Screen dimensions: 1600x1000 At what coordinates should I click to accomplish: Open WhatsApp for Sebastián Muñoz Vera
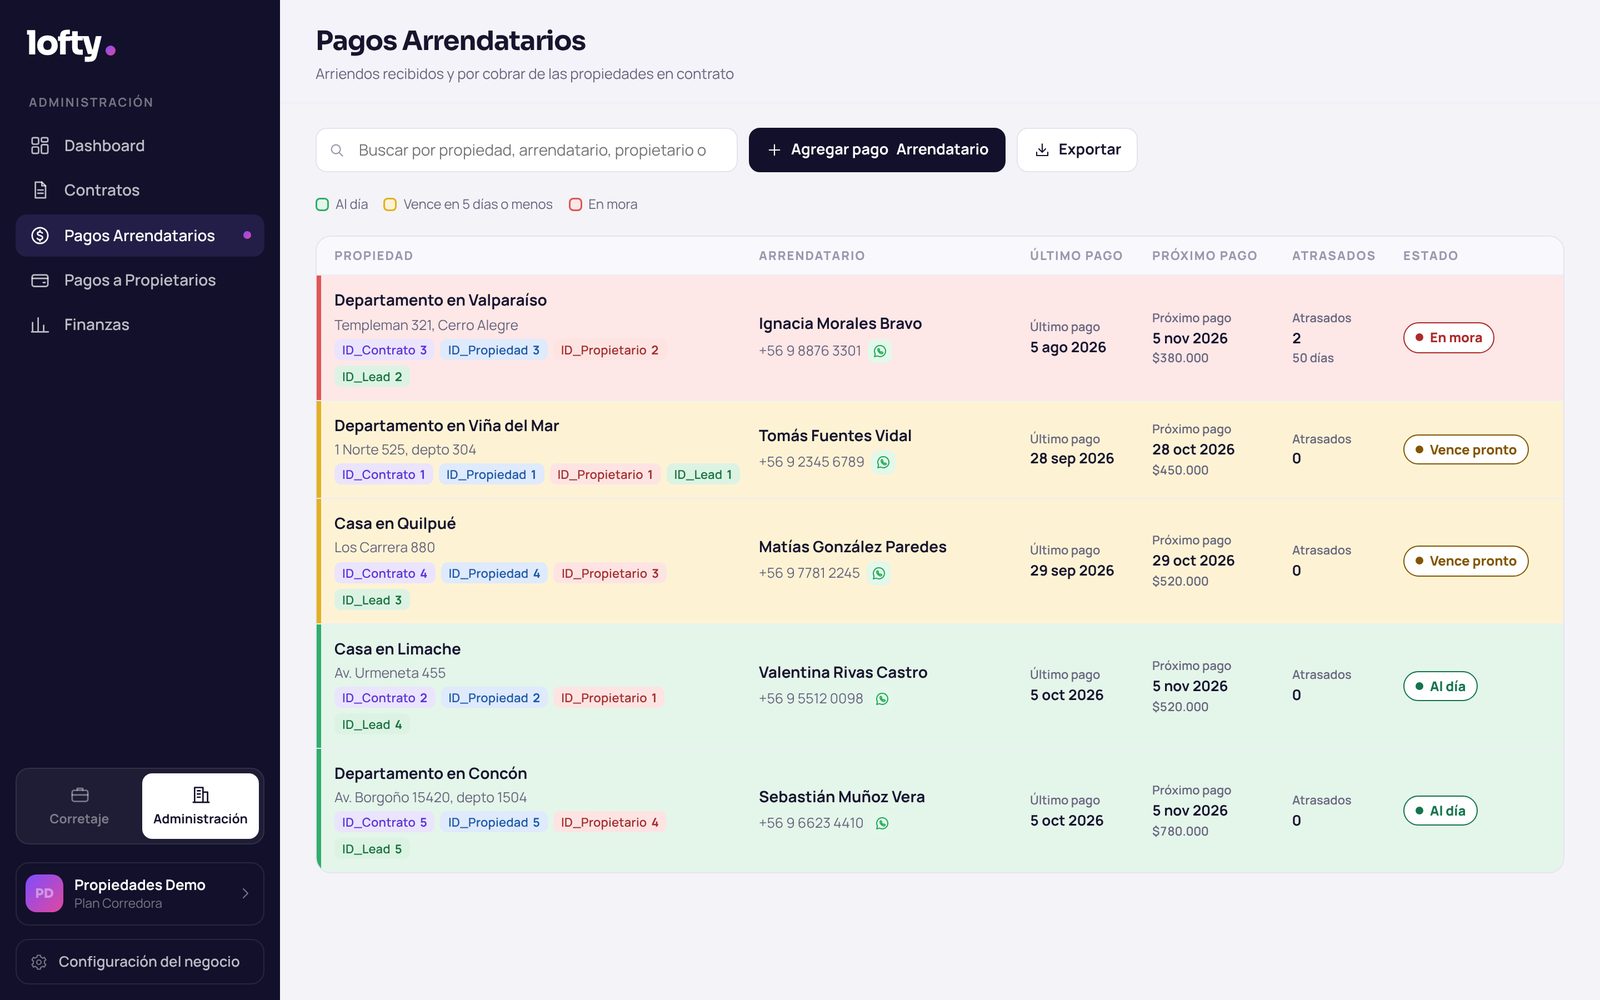point(882,824)
